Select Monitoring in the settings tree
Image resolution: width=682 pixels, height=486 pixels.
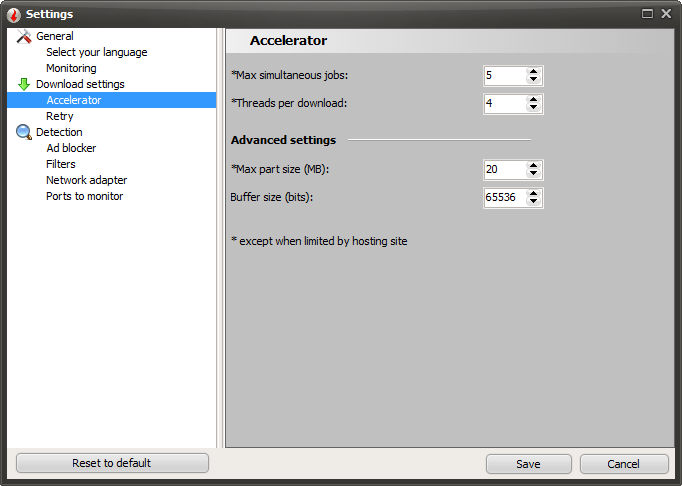[x=71, y=68]
